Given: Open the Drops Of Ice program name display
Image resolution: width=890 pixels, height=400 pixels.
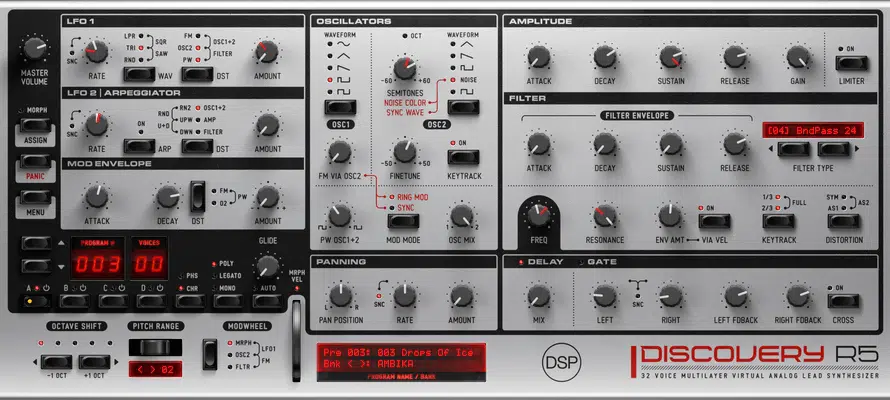Looking at the screenshot, I should 401,359.
